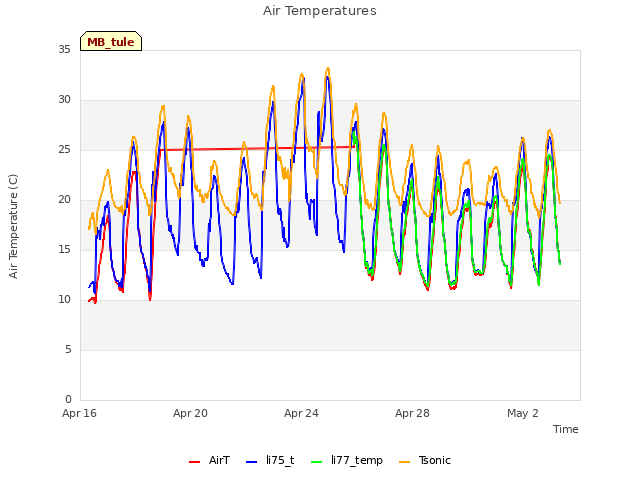Toggle the Tsonic legend entry
Image resolution: width=640 pixels, height=480 pixels.
[424, 460]
